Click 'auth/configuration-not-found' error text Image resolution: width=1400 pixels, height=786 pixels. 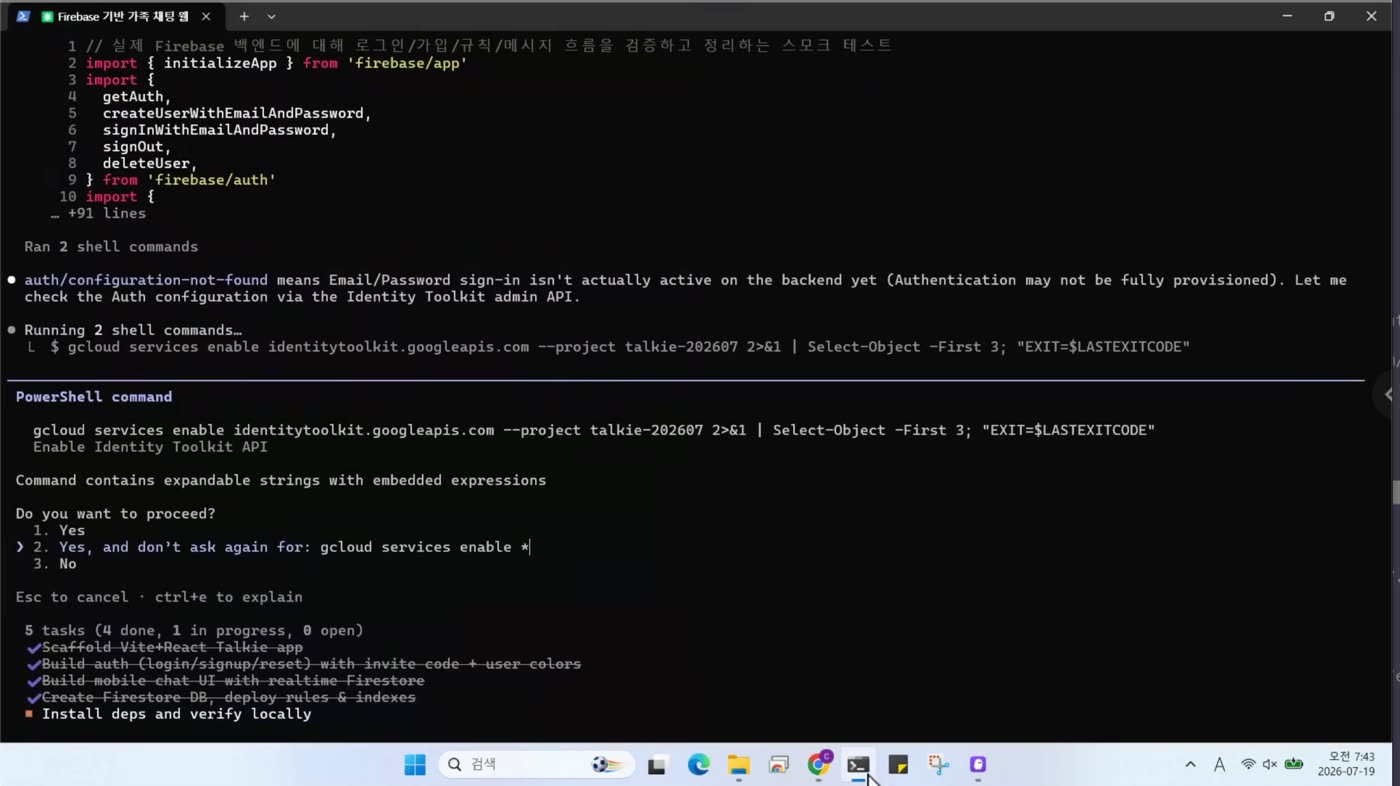[x=146, y=280]
